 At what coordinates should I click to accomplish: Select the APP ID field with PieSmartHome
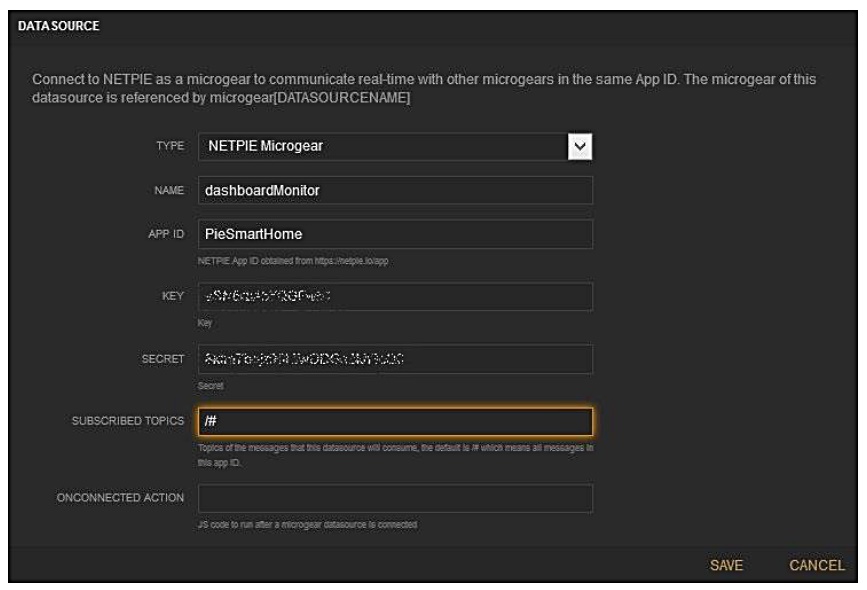(x=394, y=234)
